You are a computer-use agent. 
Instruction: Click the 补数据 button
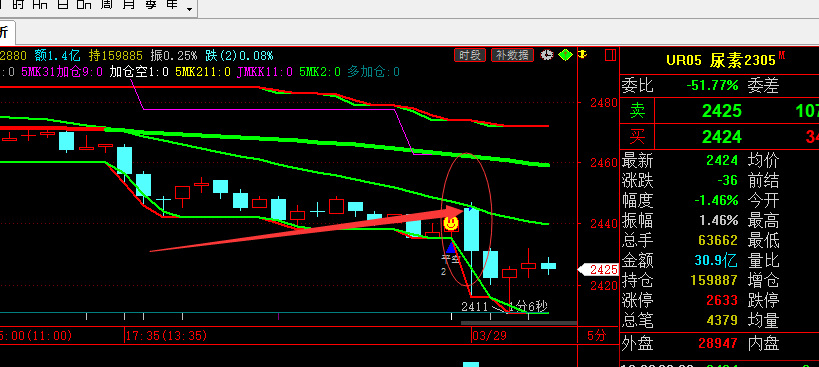512,55
